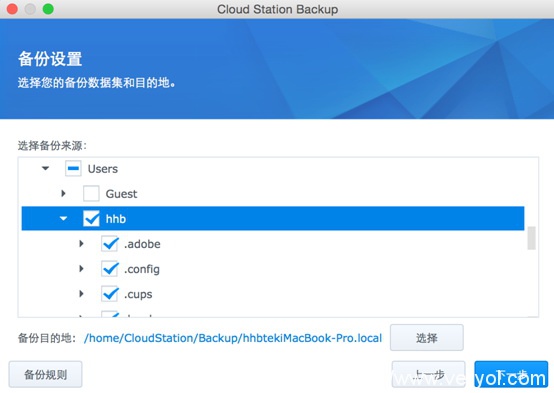Uncheck the .adobe folder checkbox
This screenshot has width=554, height=393.
110,244
